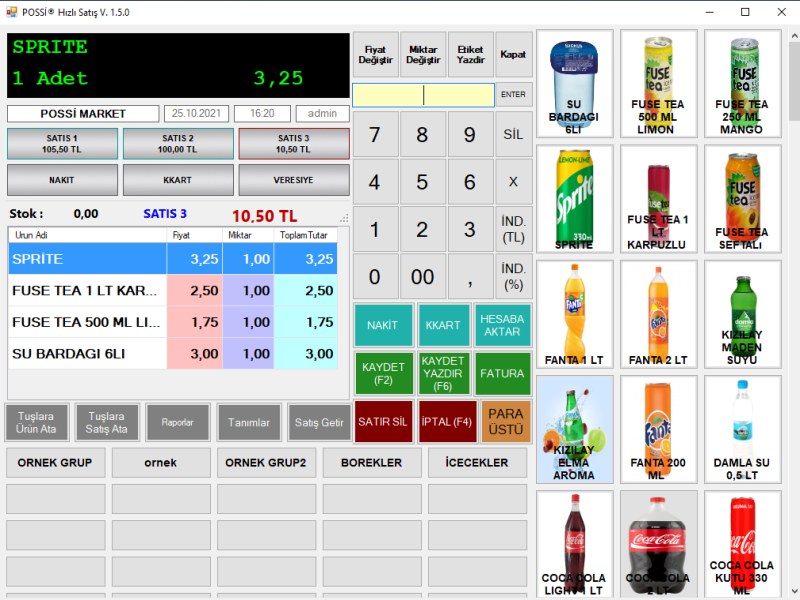The width and height of the screenshot is (800, 600).
Task: Tap numpad key 9
Action: tap(469, 135)
